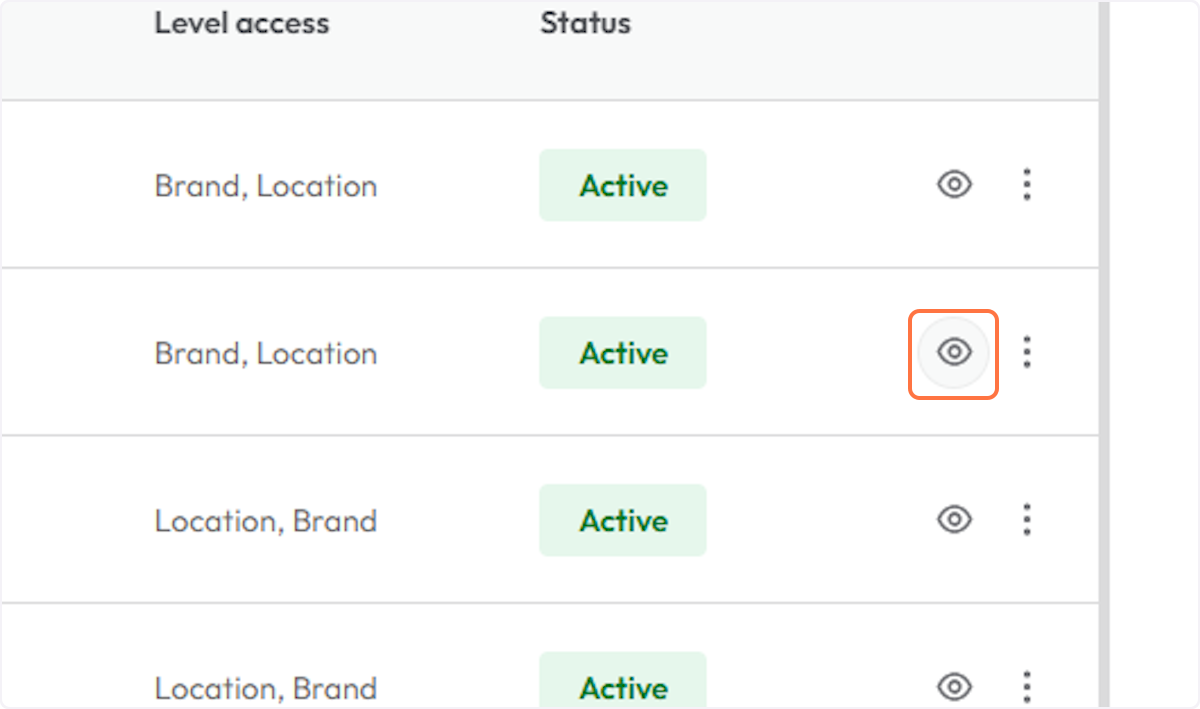Click eye icon in the bottom row

tap(954, 687)
